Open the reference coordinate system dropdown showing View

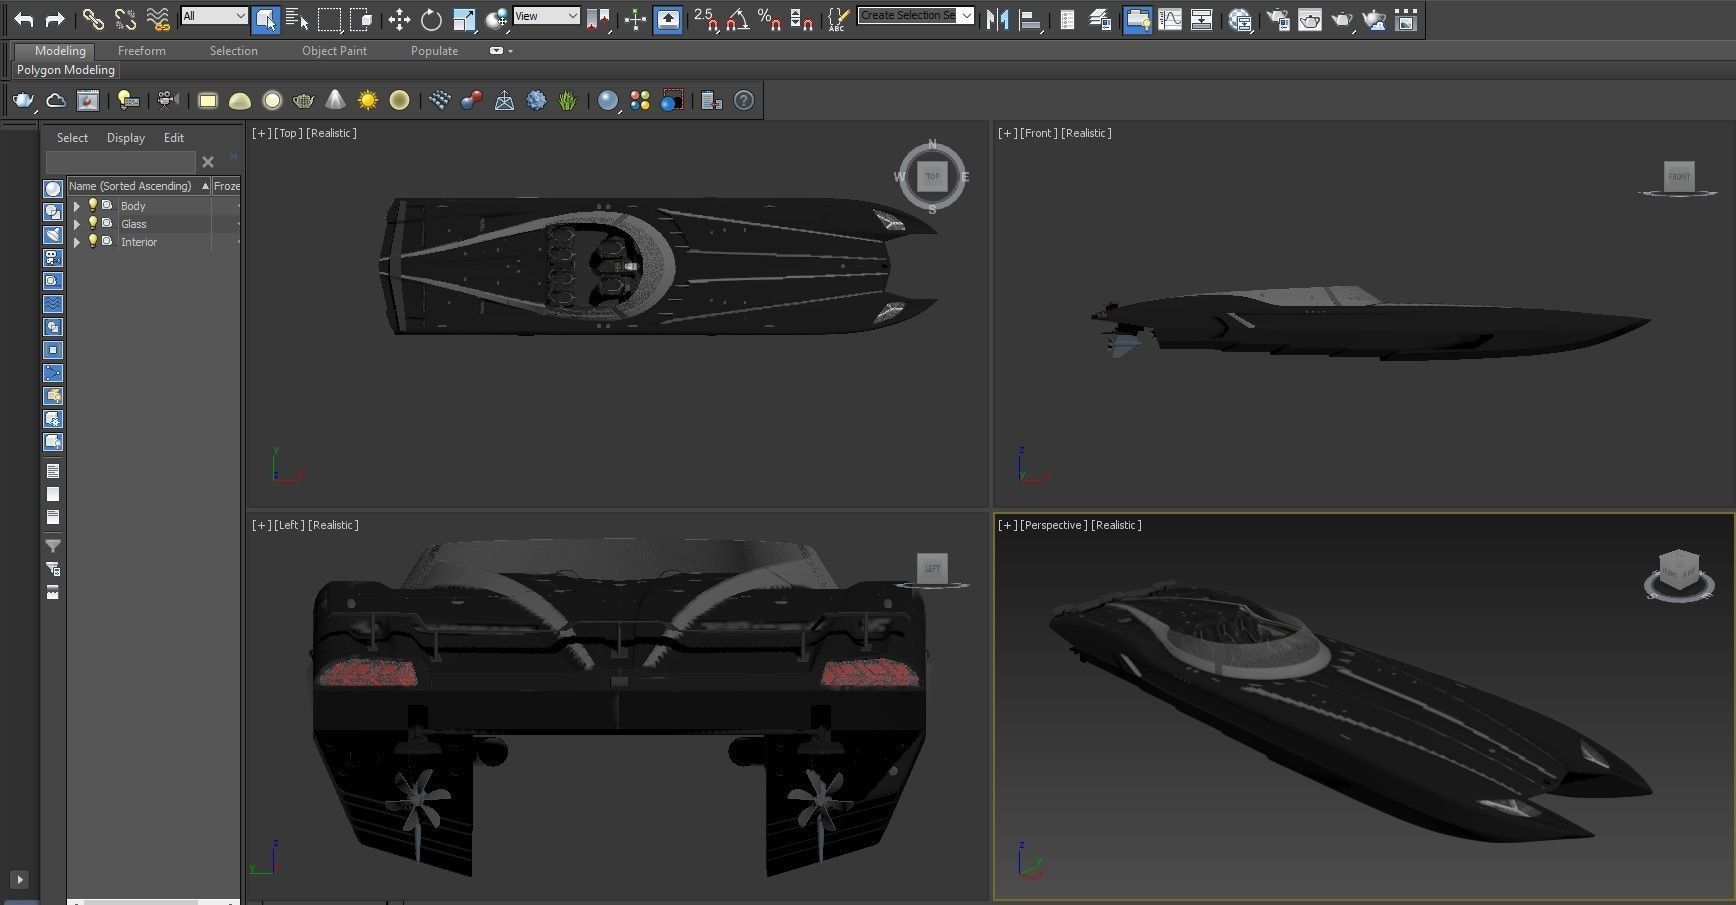click(x=546, y=16)
